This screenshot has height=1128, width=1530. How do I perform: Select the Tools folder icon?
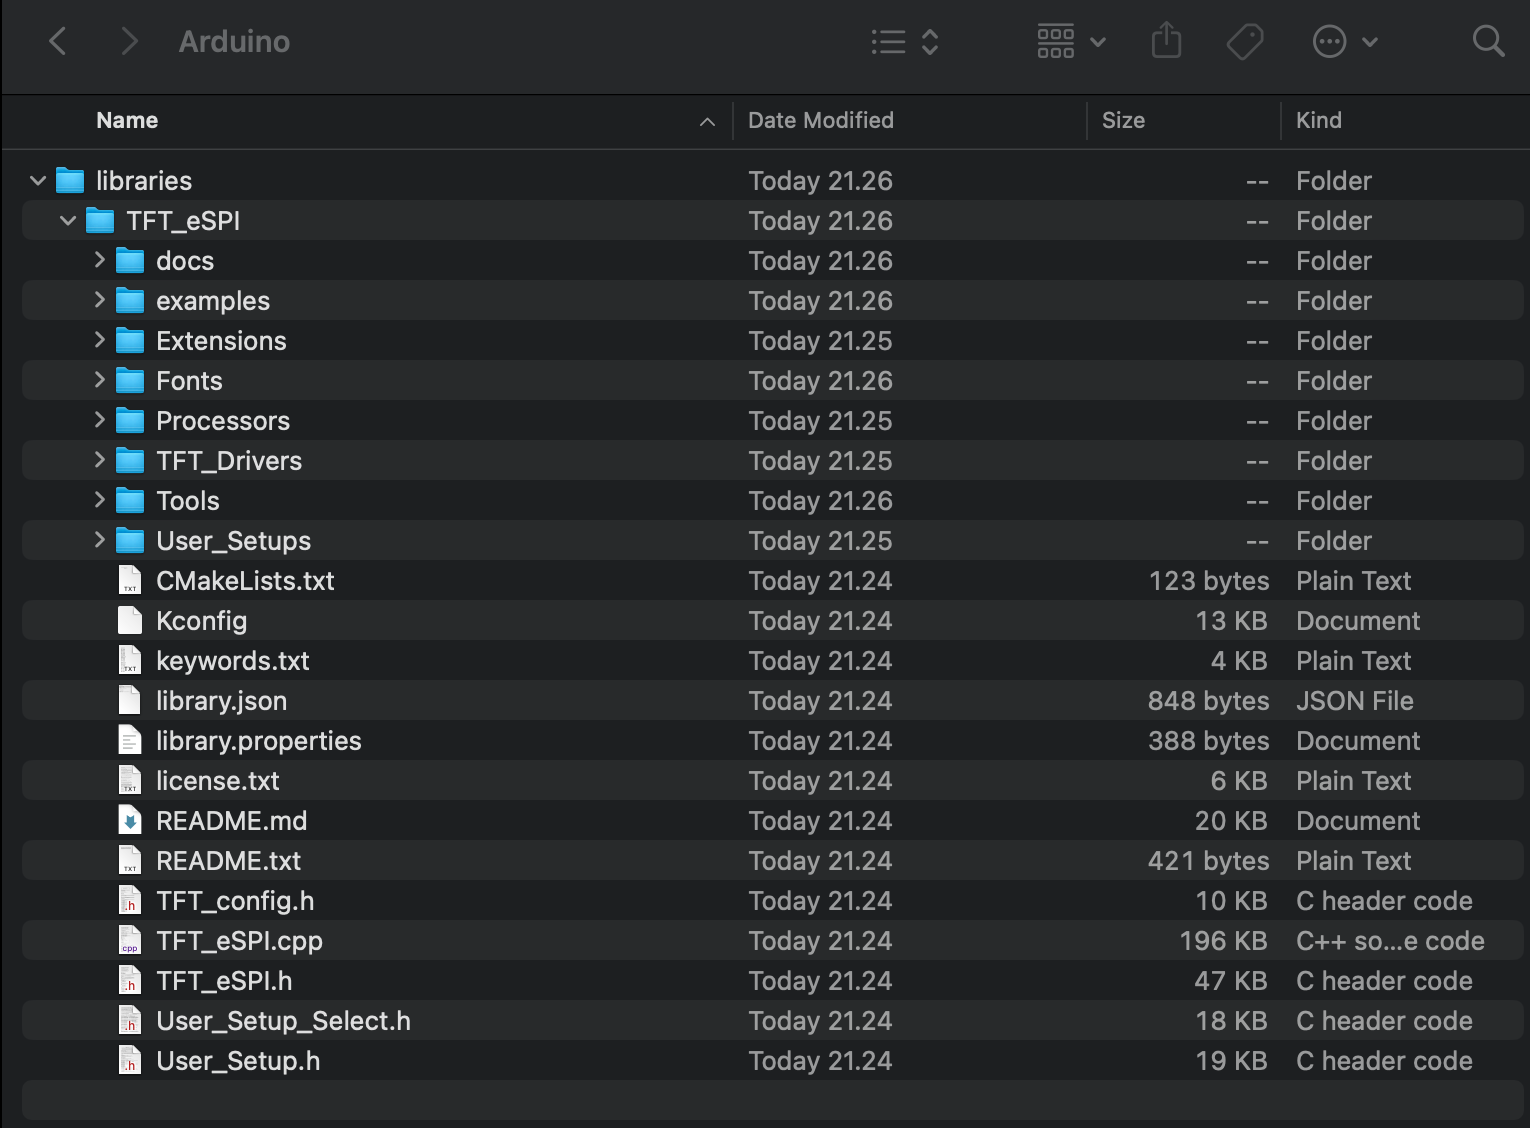point(130,501)
